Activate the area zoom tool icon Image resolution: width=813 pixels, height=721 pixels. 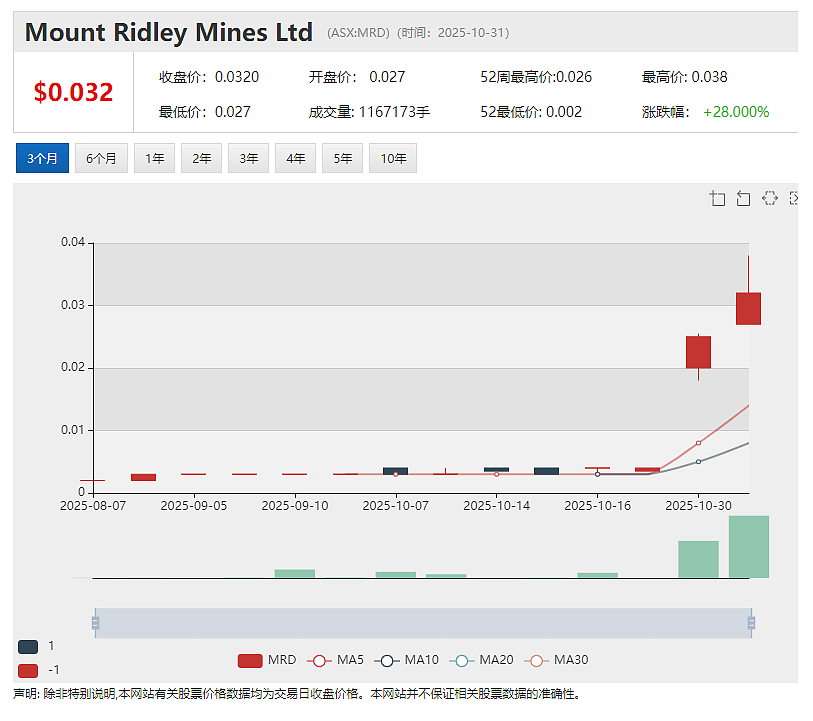pos(717,198)
